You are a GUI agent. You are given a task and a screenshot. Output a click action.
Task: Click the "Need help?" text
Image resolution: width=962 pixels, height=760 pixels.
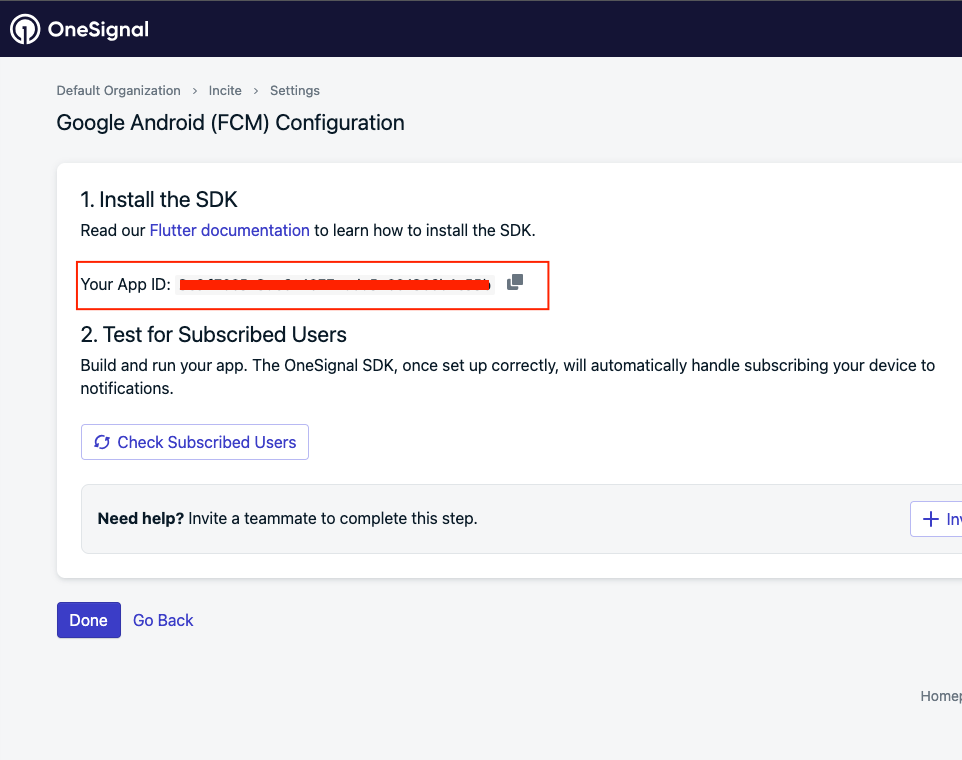[140, 519]
